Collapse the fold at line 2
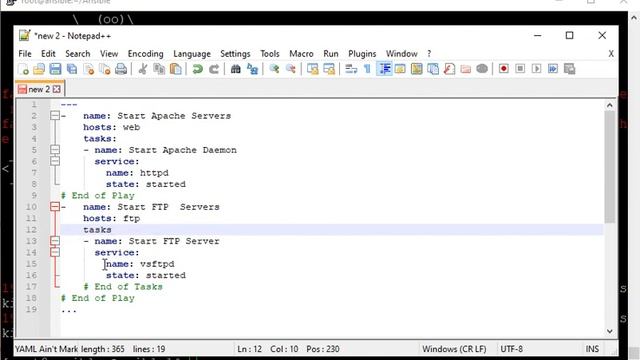 click(x=55, y=116)
